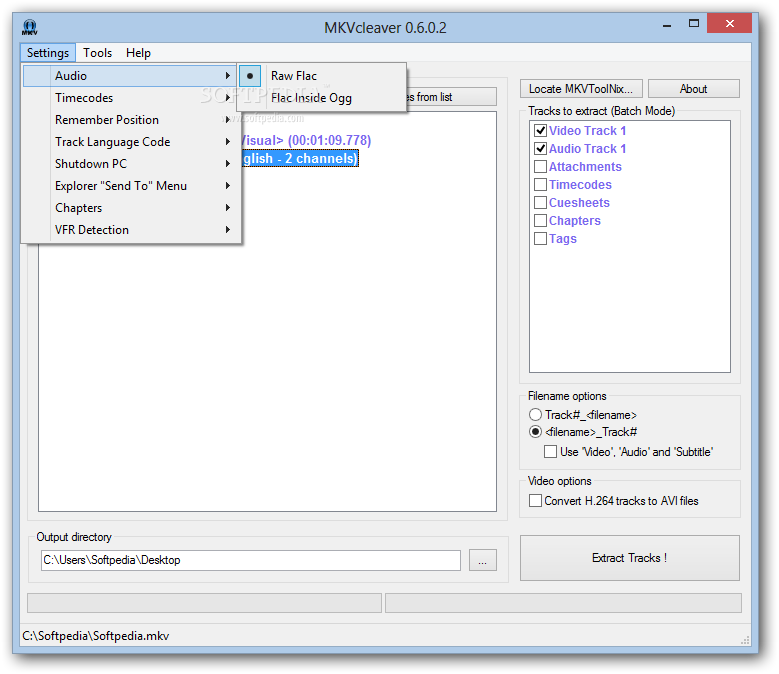Open the Tools menu
The image size is (779, 674).
97,53
